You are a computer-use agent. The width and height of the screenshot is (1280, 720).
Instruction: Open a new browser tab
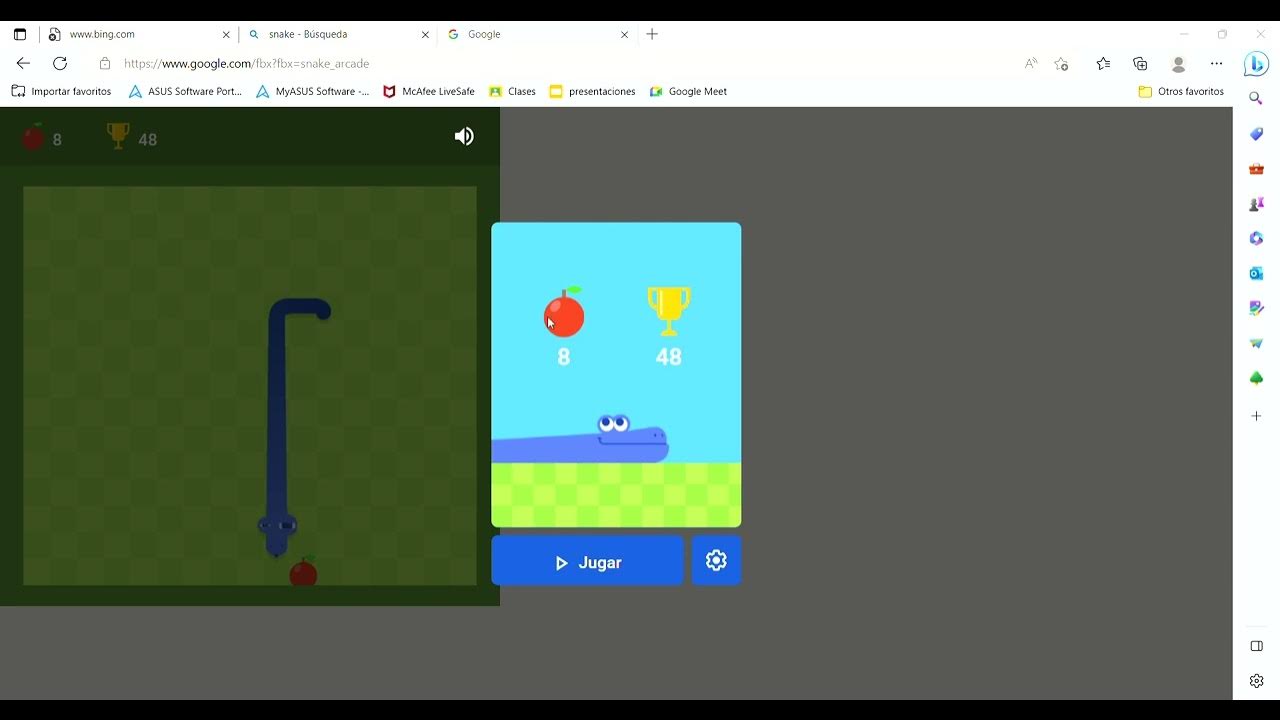click(652, 34)
